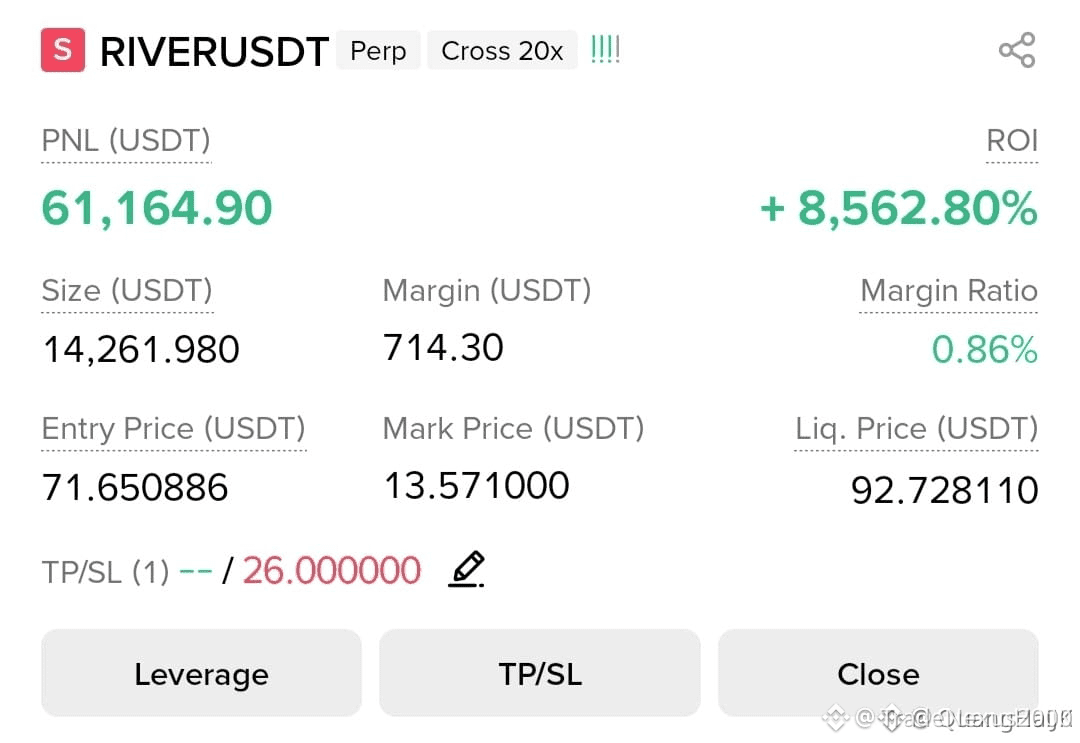This screenshot has height=743, width=1080.
Task: Open the Leverage button
Action: 201,673
